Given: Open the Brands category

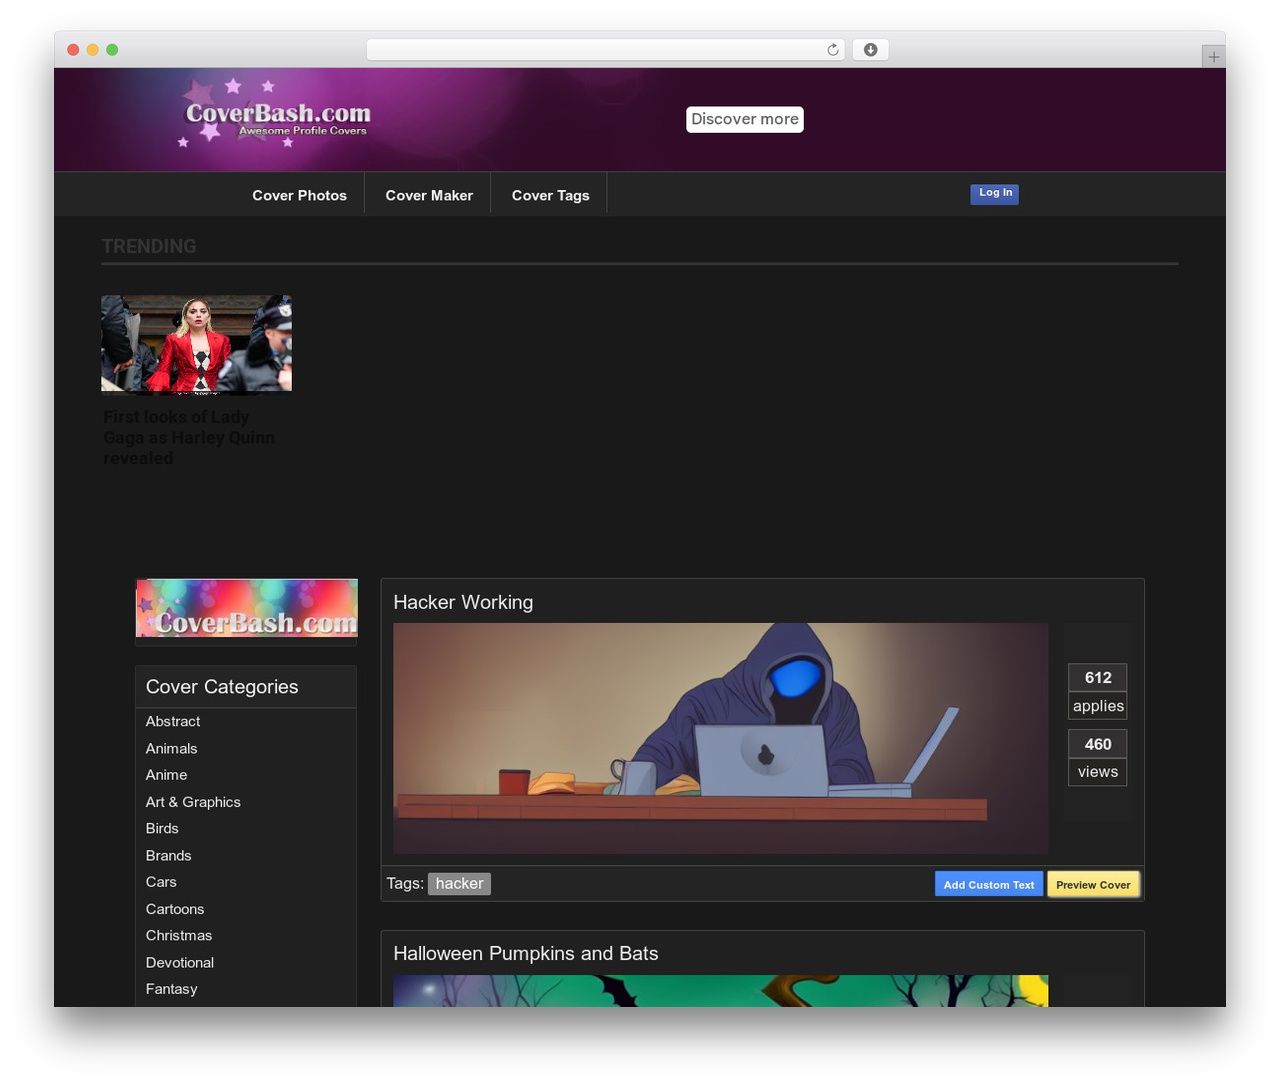Looking at the screenshot, I should [x=169, y=855].
